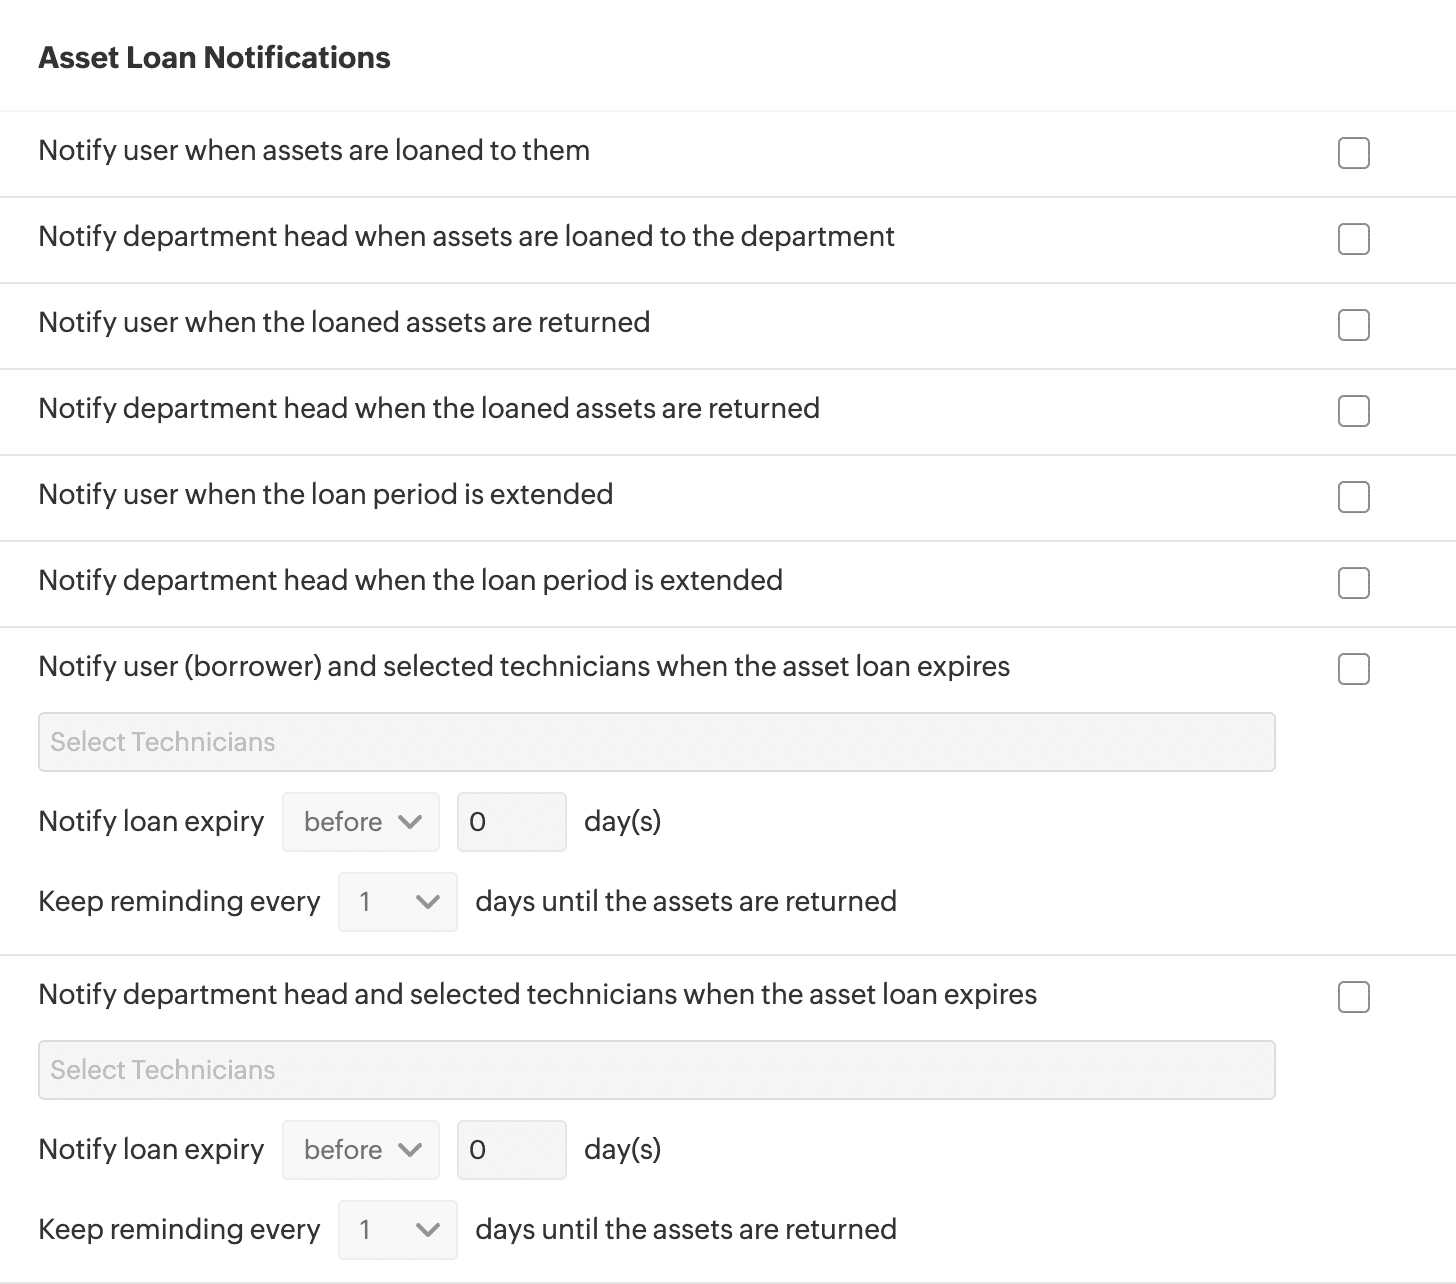Open the 'before' dropdown in department head section

pyautogui.click(x=361, y=1150)
